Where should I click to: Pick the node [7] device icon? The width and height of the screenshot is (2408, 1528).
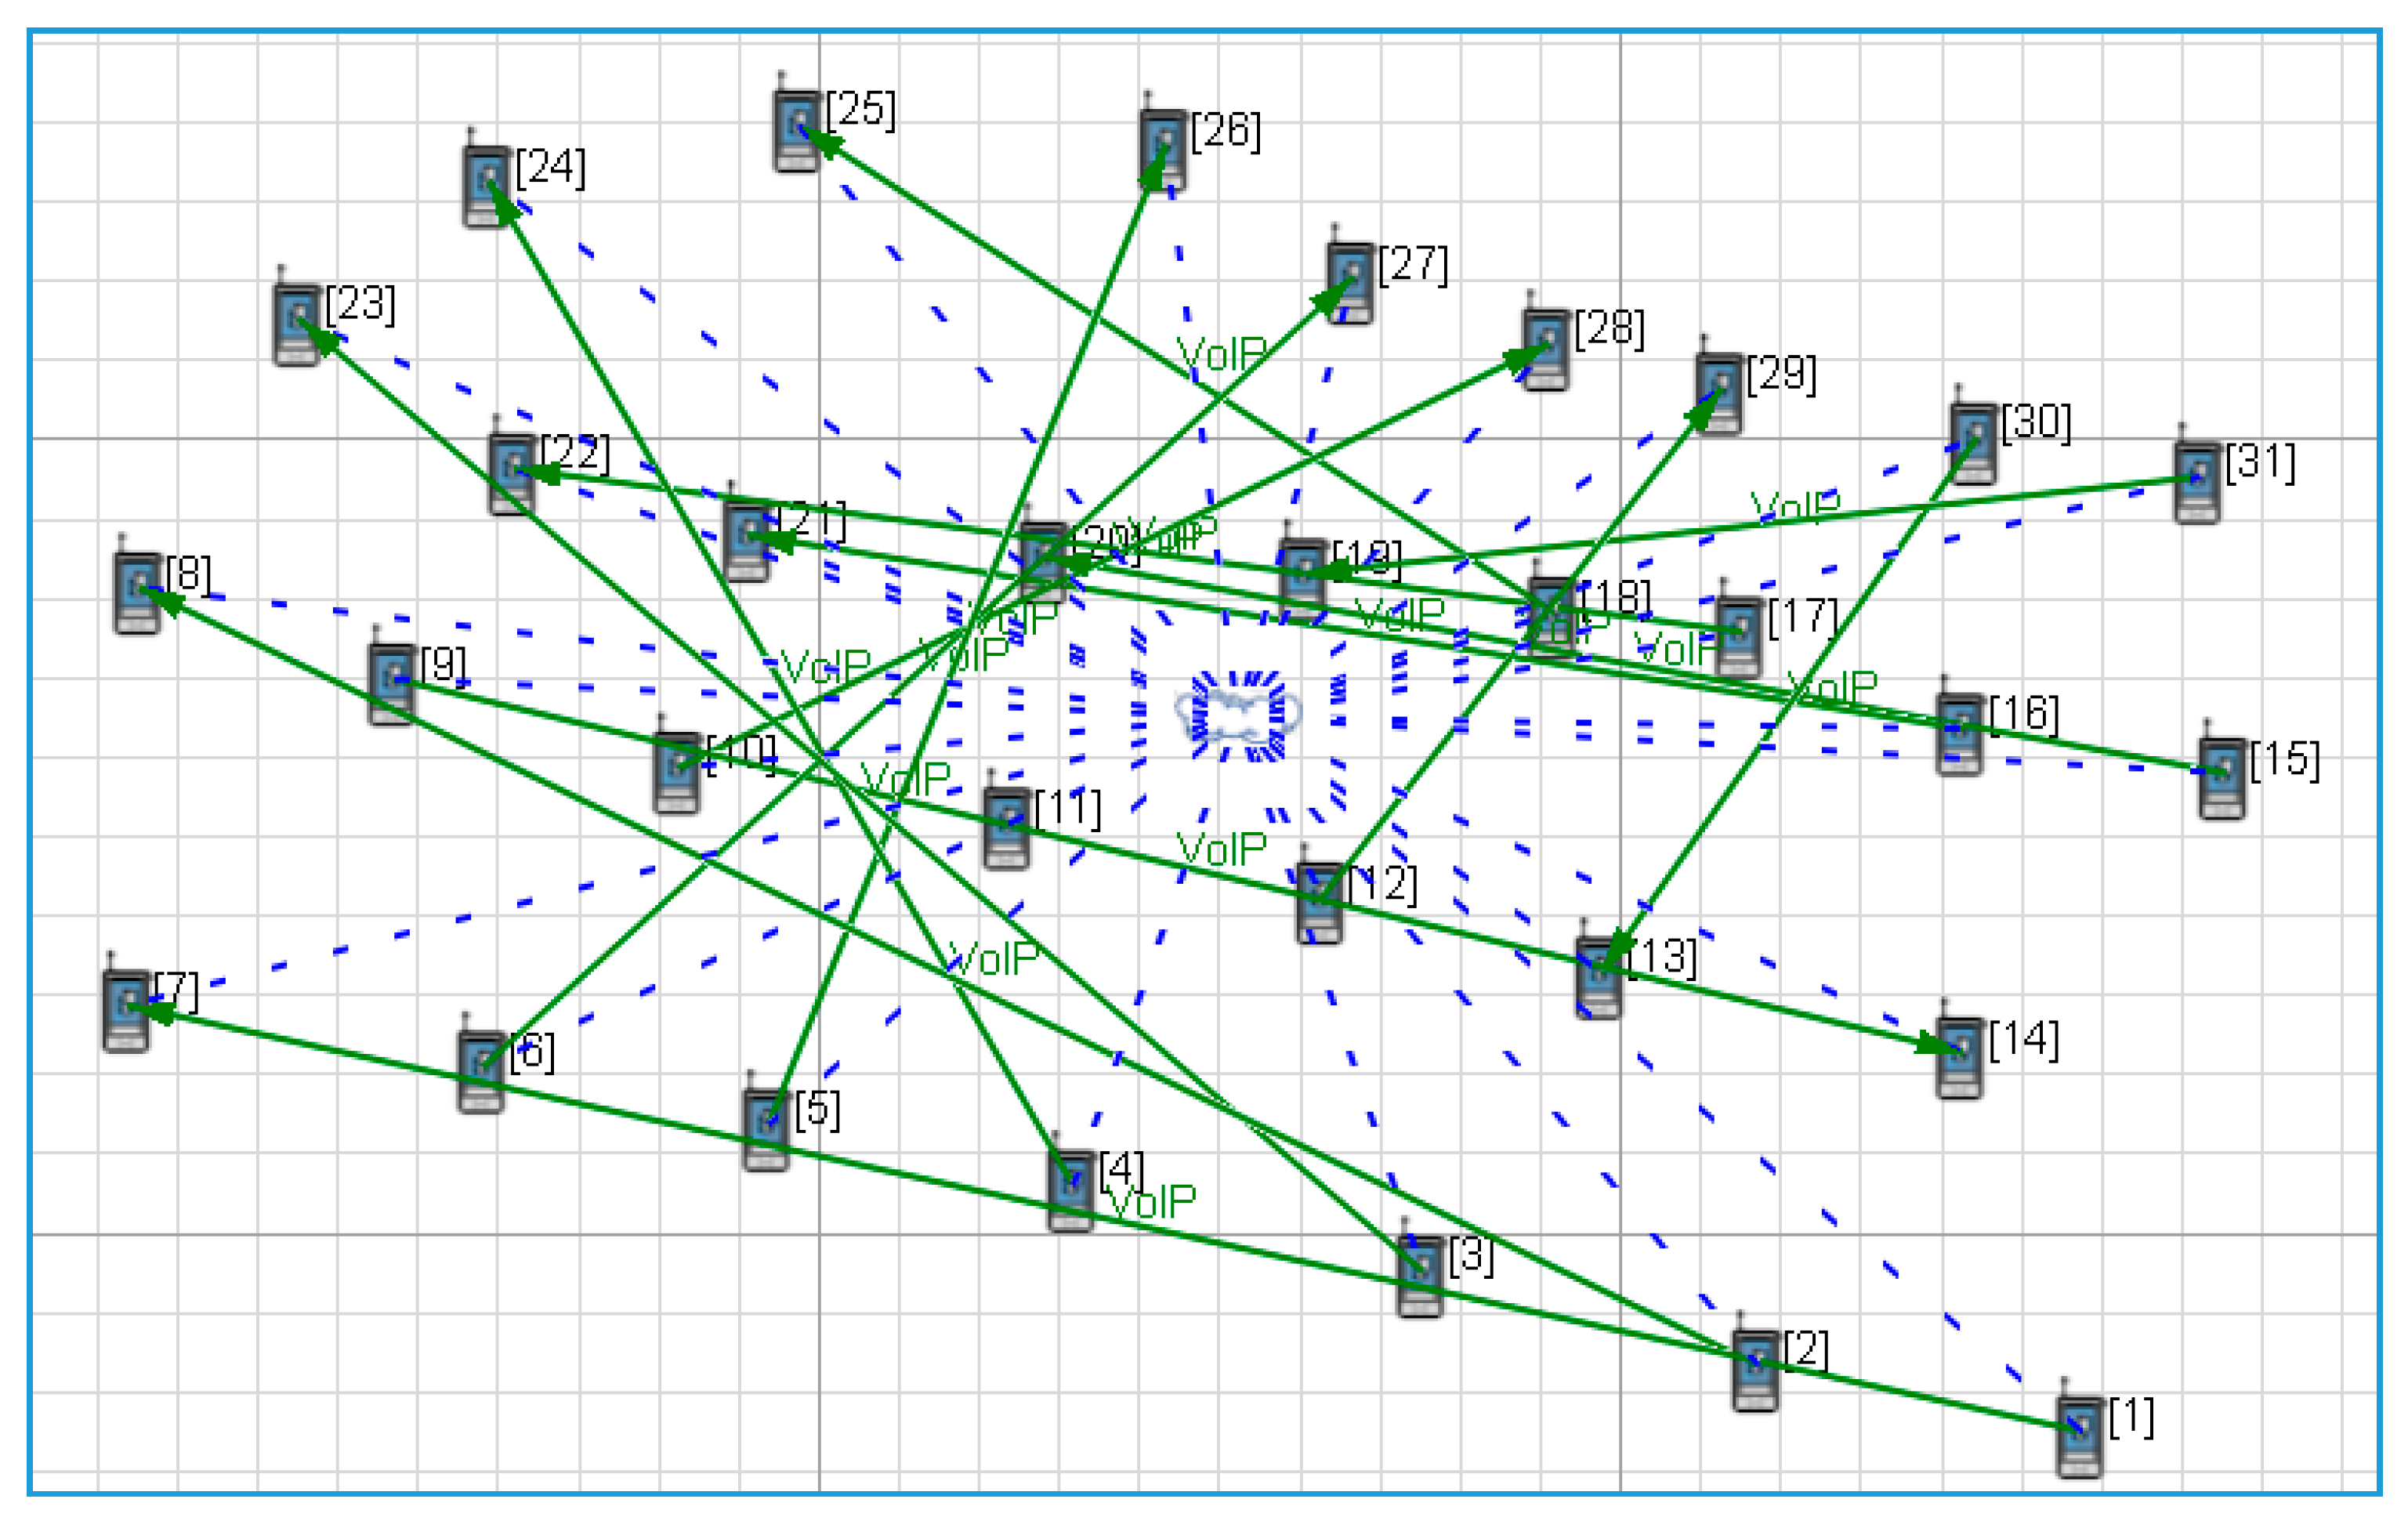click(126, 1010)
